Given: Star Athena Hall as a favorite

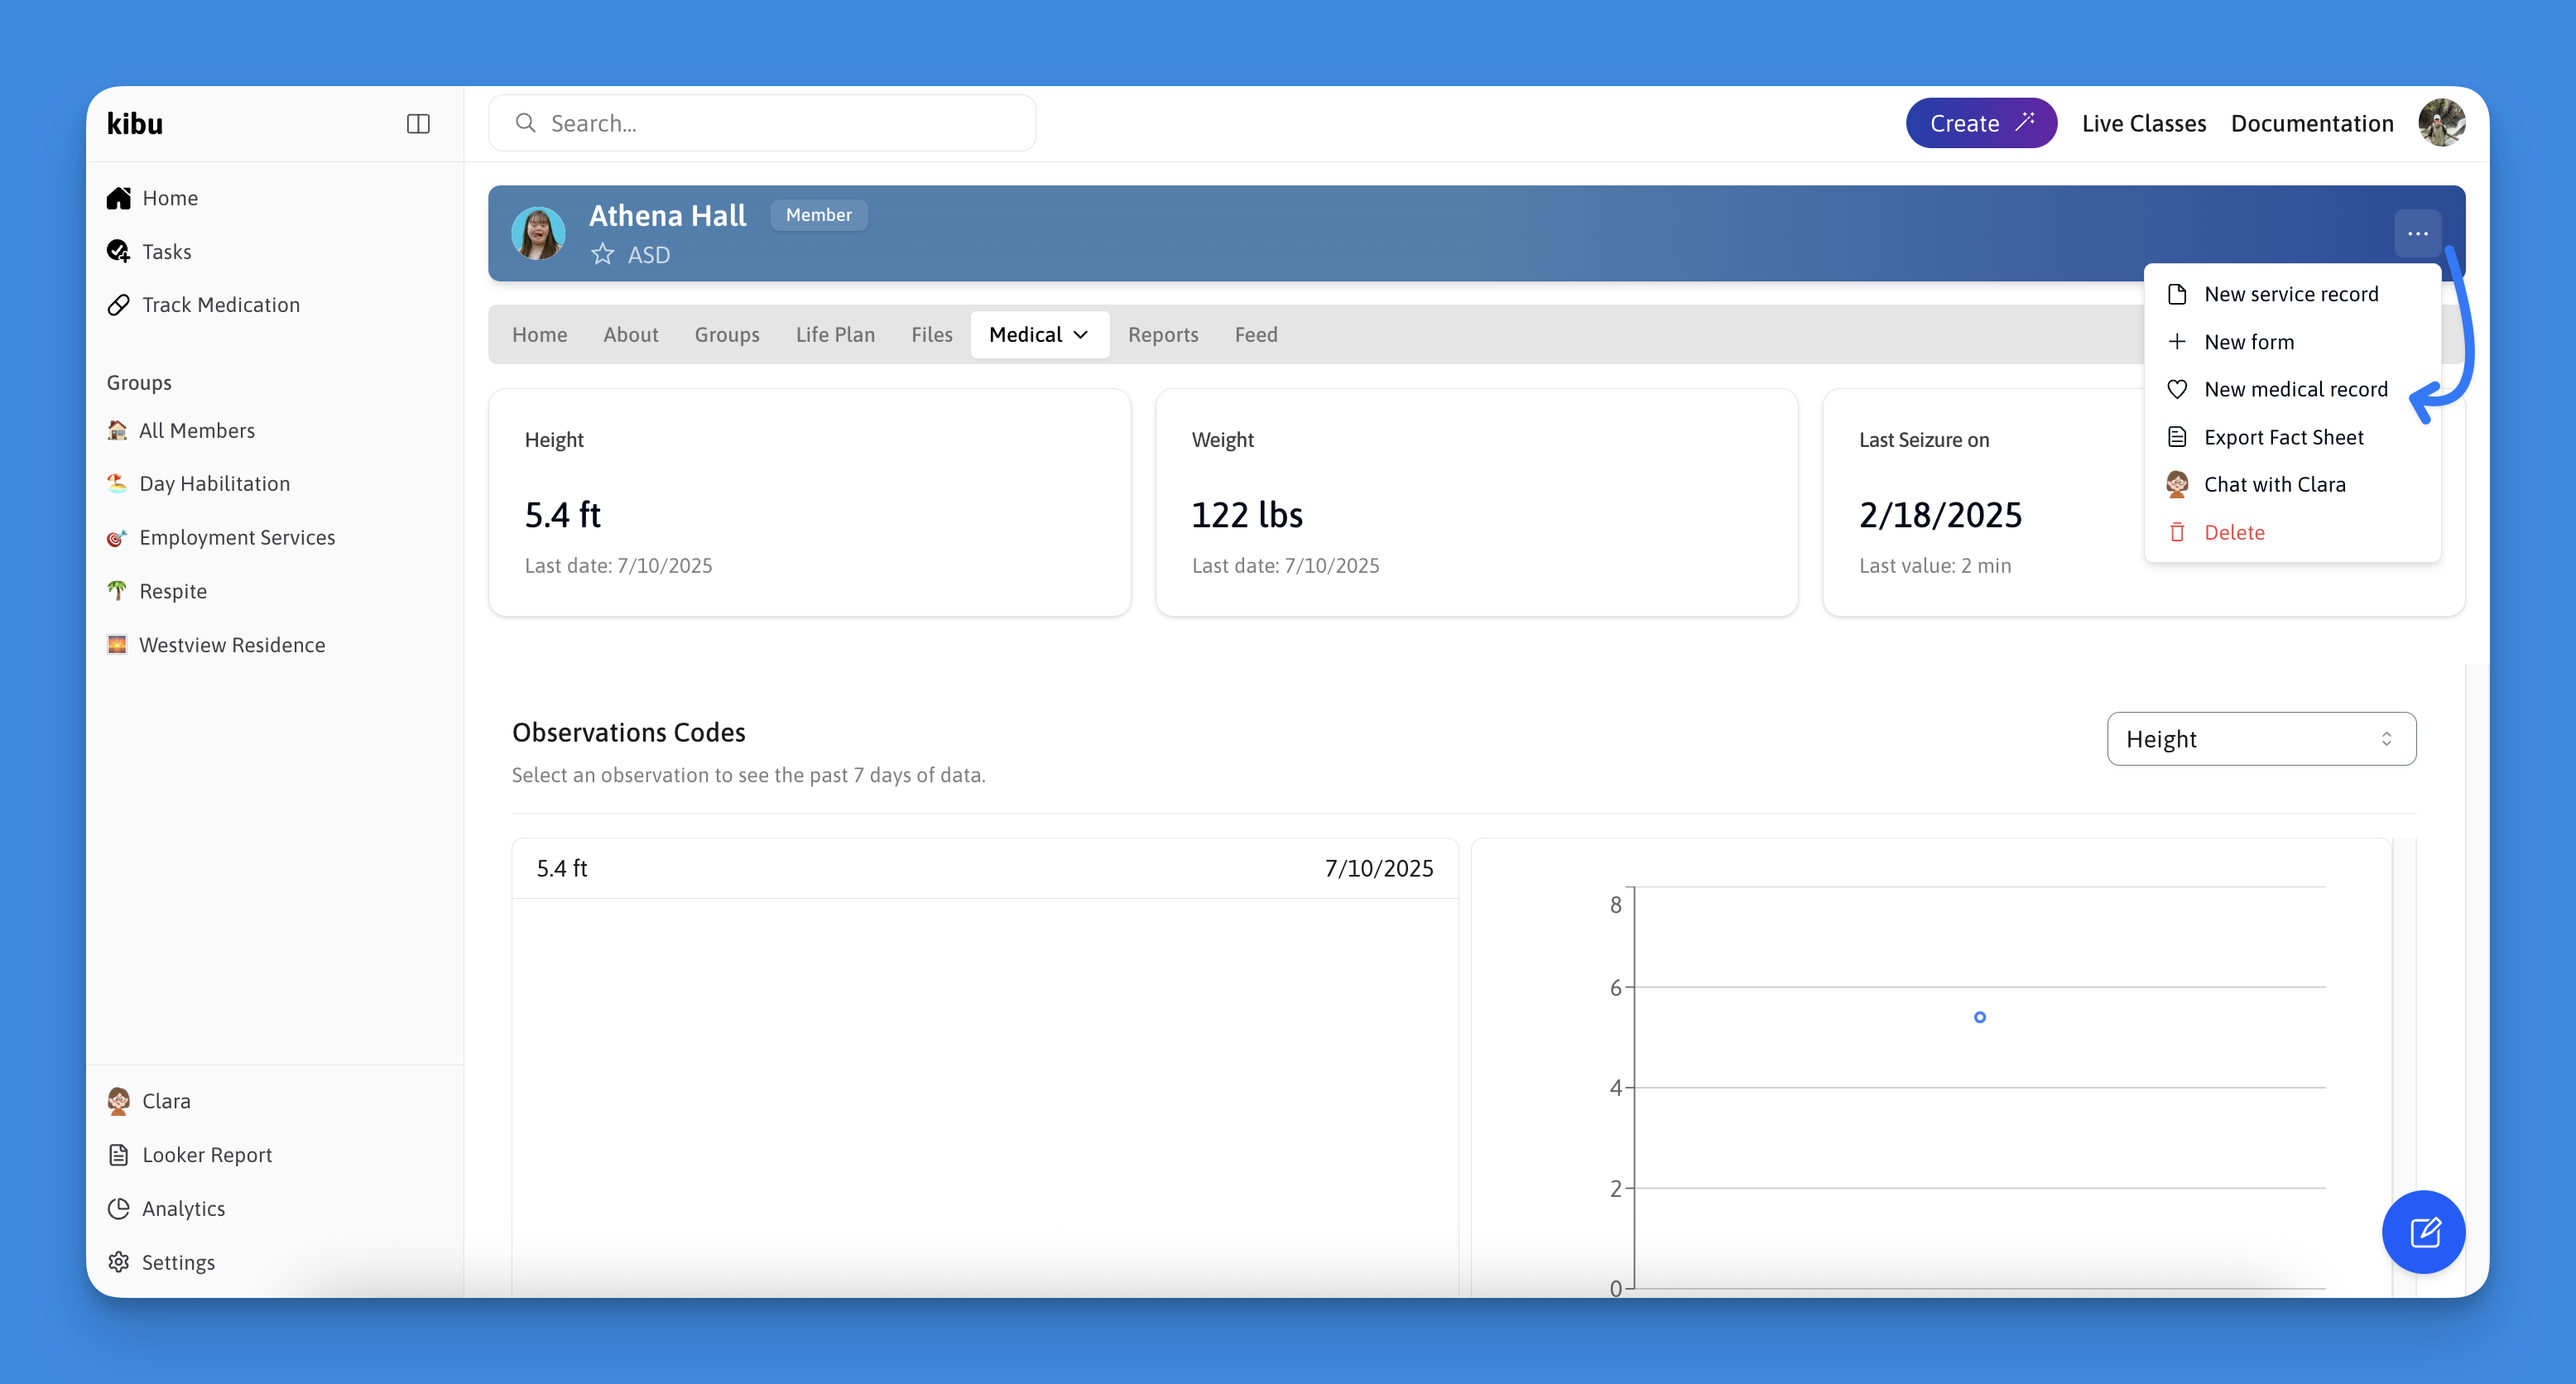Looking at the screenshot, I should 602,254.
